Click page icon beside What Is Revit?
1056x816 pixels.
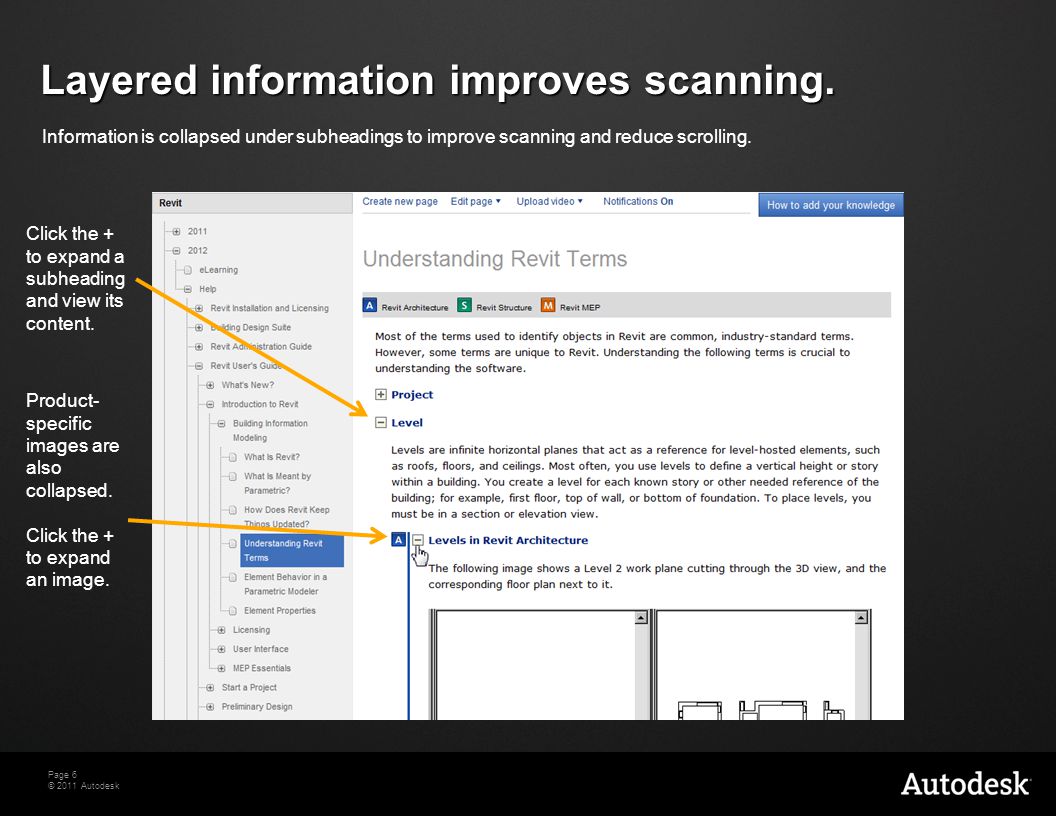232,457
